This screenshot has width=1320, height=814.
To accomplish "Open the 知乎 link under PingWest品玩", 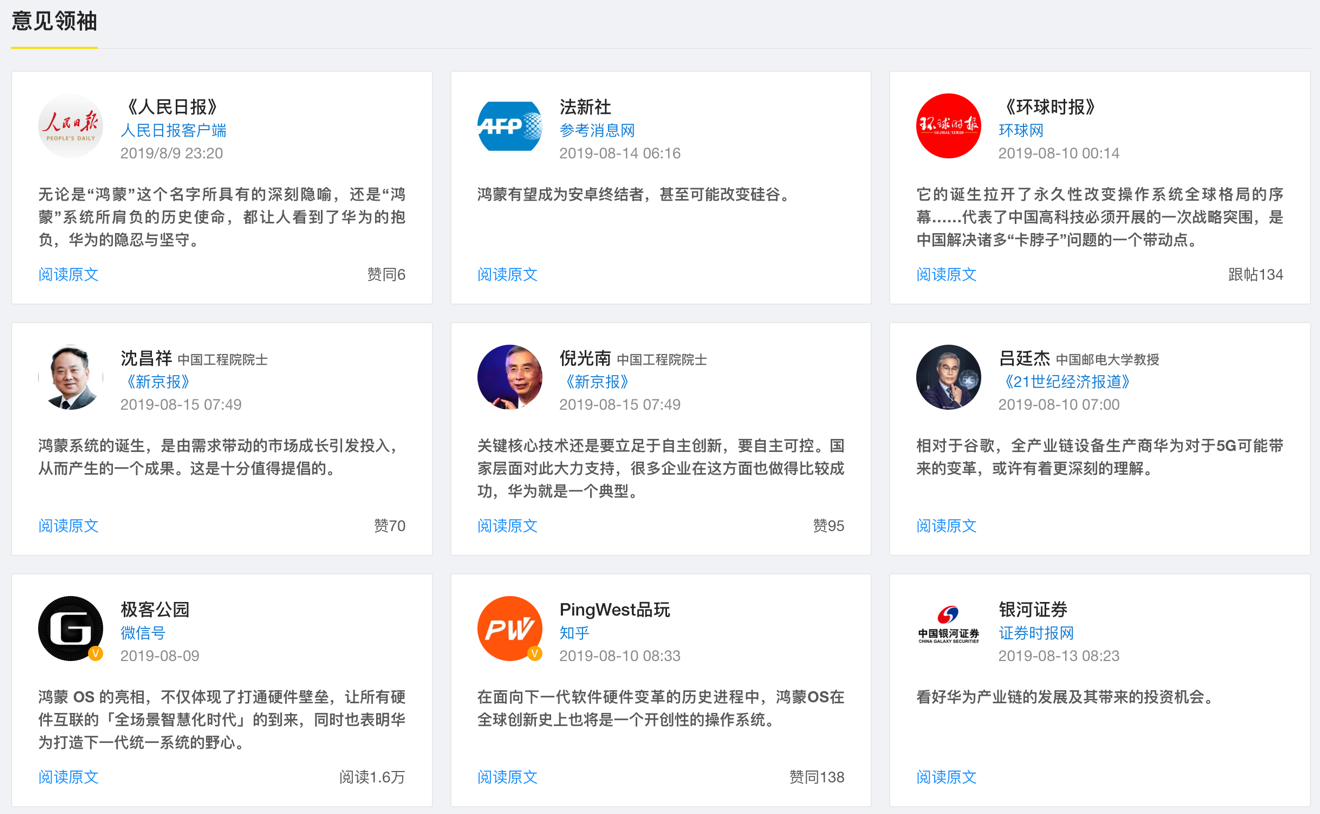I will click(574, 632).
